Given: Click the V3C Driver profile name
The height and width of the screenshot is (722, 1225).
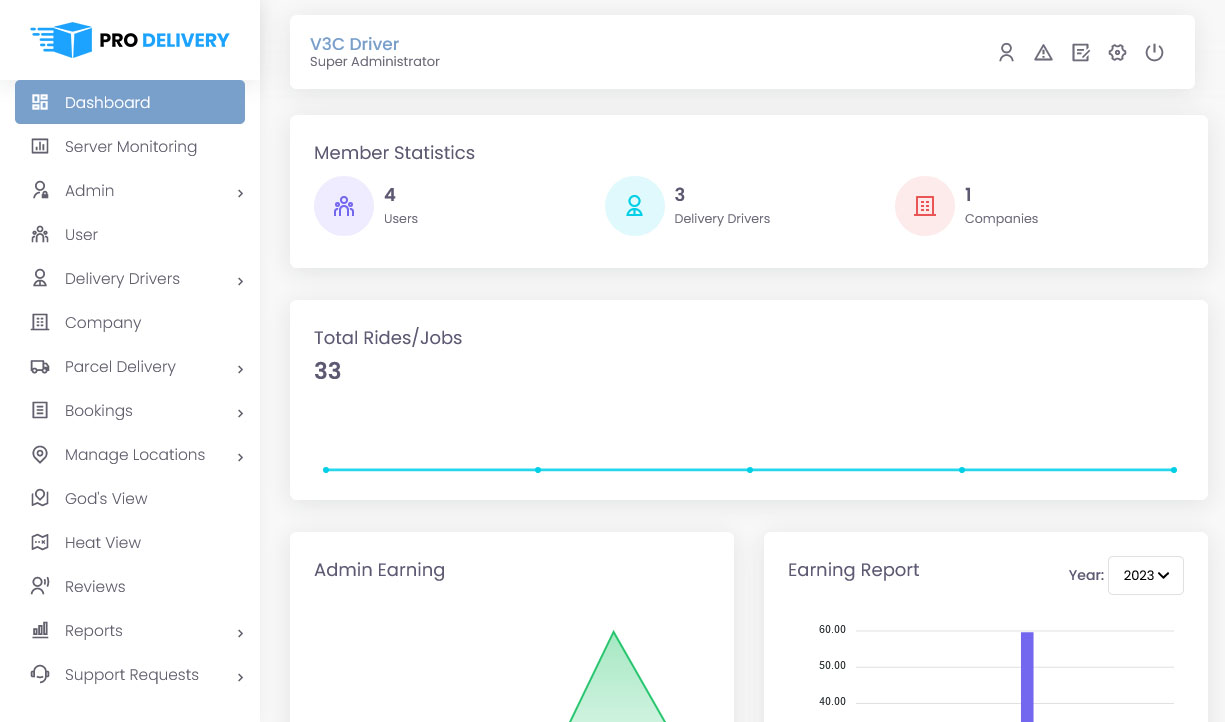Looking at the screenshot, I should [x=354, y=44].
